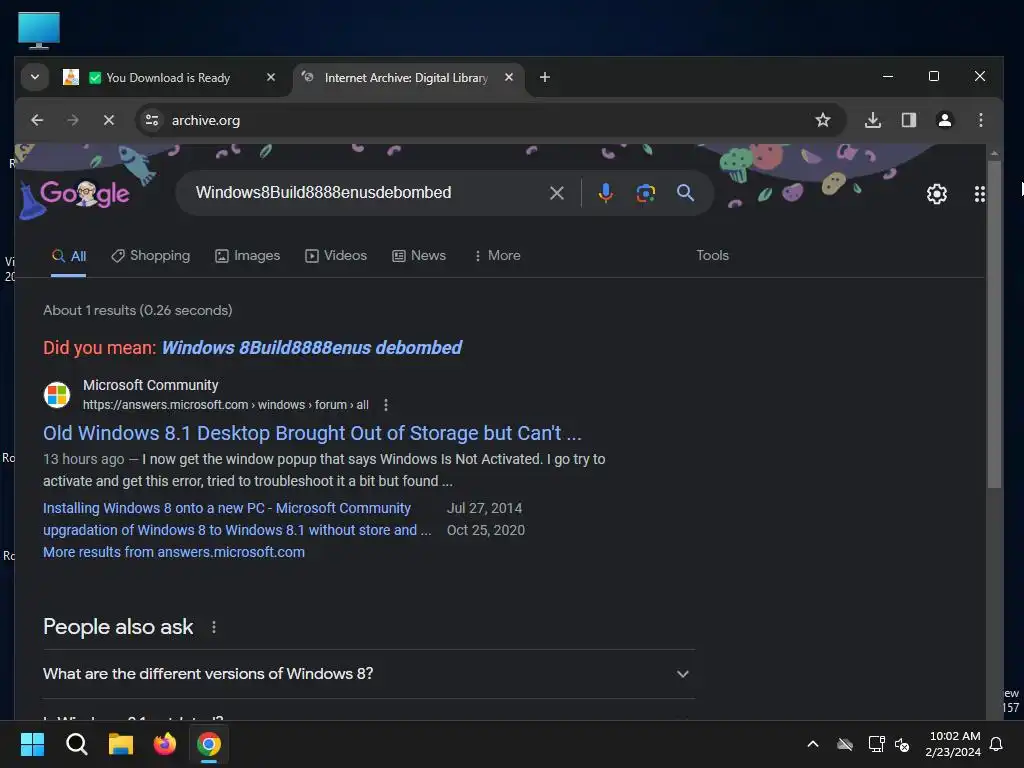Screen dimensions: 1024x768
Task: Open Windows Start menu
Action: [x=33, y=744]
